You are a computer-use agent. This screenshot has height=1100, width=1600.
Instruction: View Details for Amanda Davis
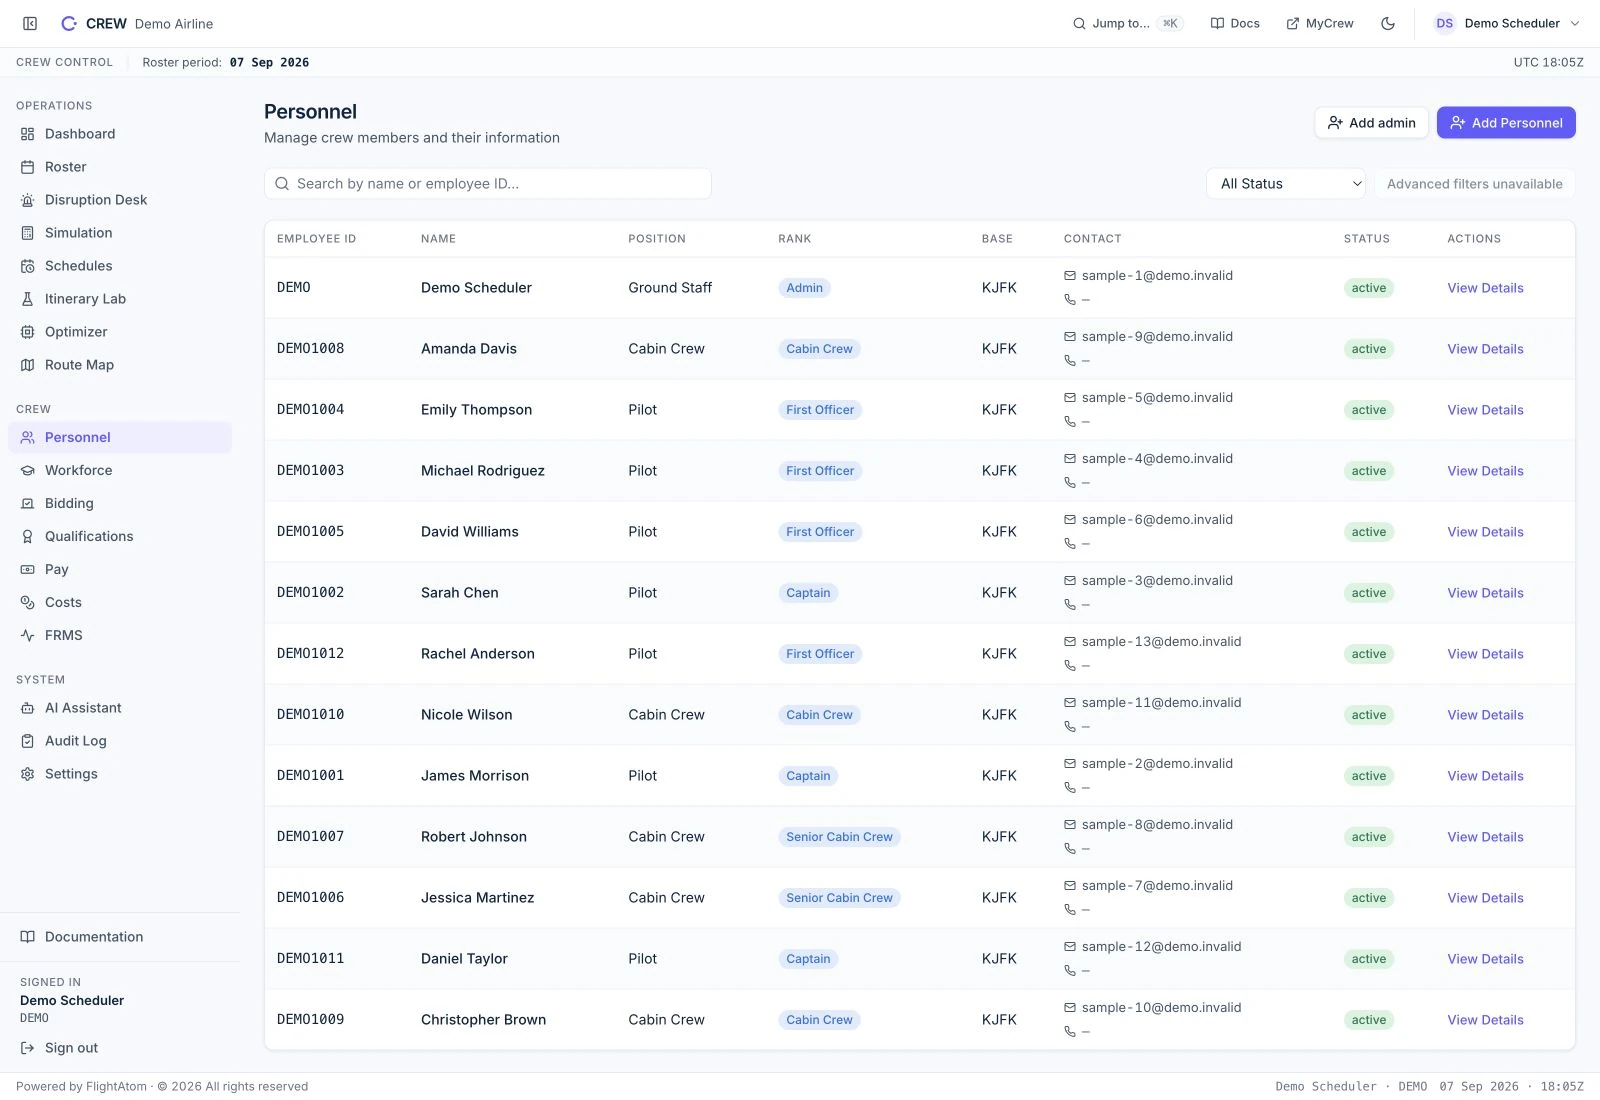pyautogui.click(x=1485, y=349)
